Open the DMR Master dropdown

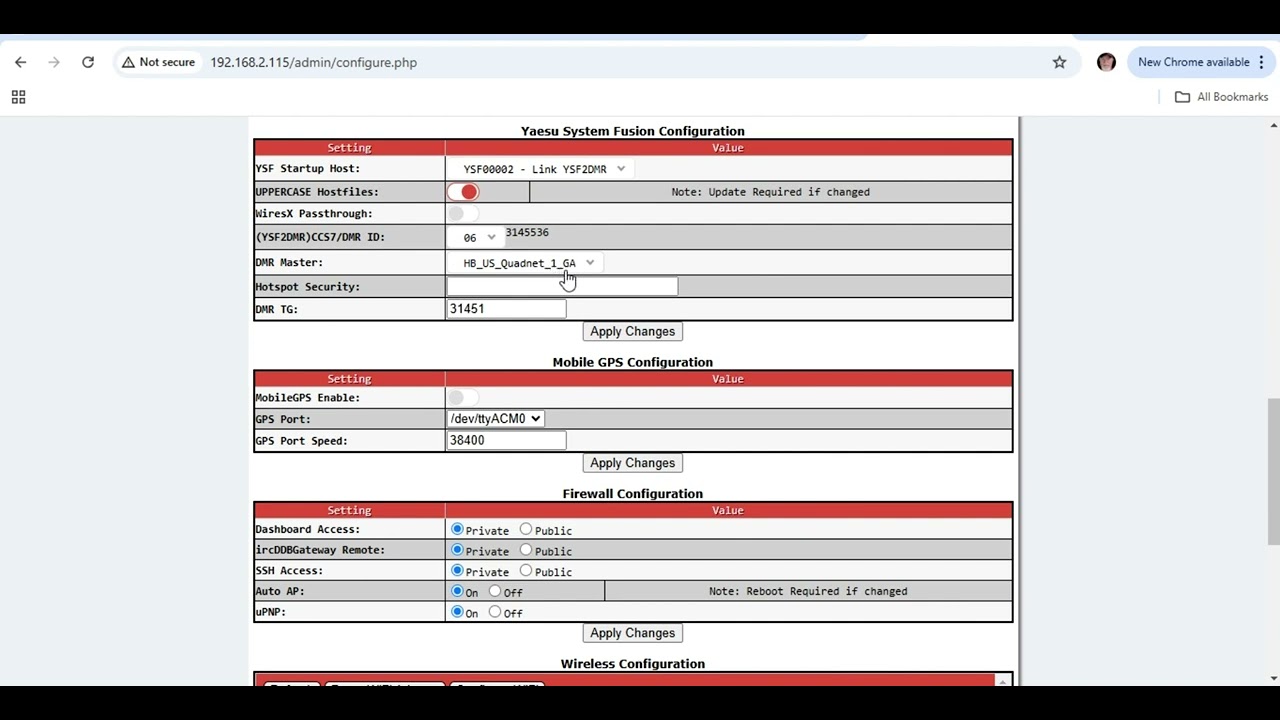pyautogui.click(x=528, y=263)
